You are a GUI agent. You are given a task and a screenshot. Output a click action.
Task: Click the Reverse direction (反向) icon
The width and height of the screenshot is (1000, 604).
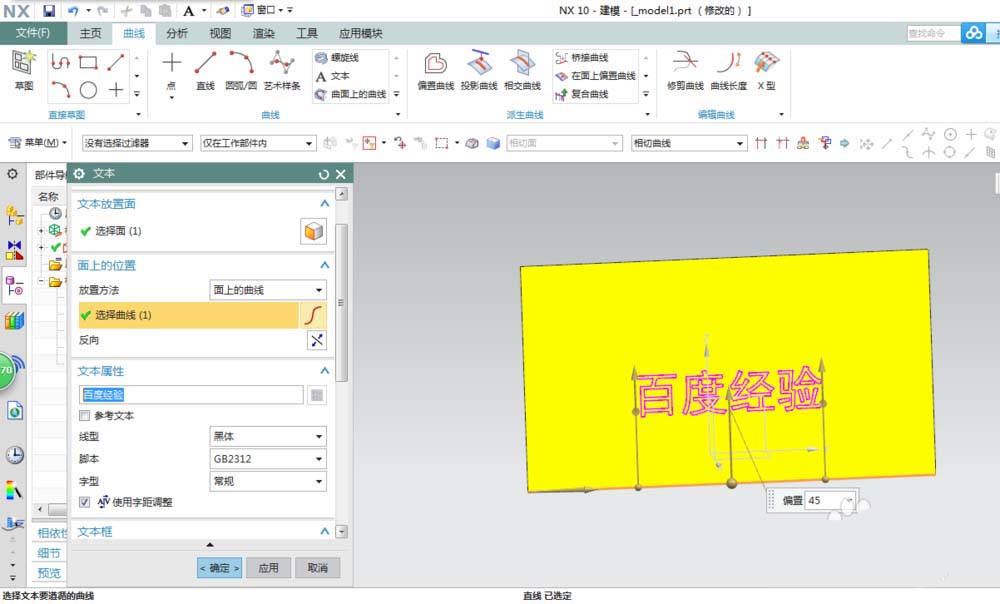[x=317, y=340]
